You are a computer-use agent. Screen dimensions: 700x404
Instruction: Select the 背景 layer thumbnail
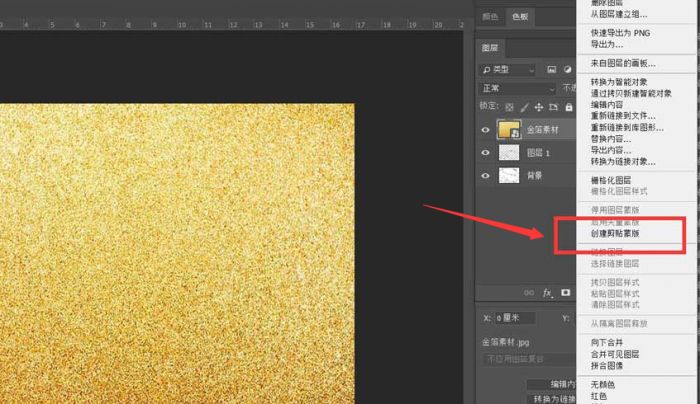pyautogui.click(x=510, y=175)
